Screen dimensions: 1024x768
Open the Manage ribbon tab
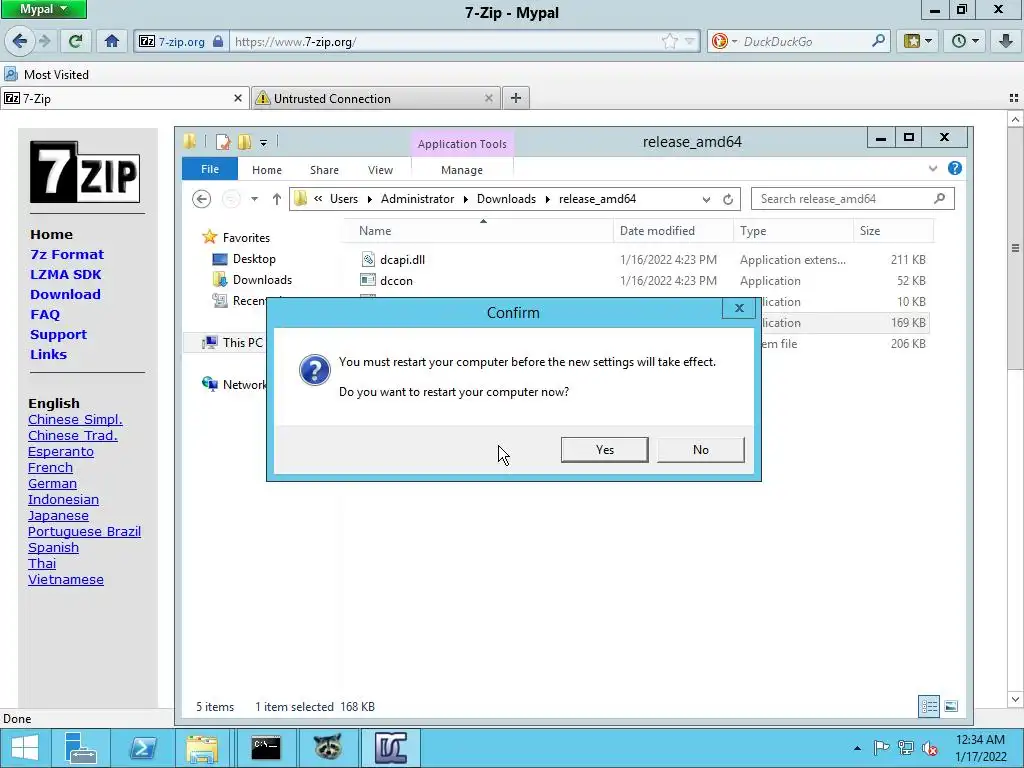462,170
